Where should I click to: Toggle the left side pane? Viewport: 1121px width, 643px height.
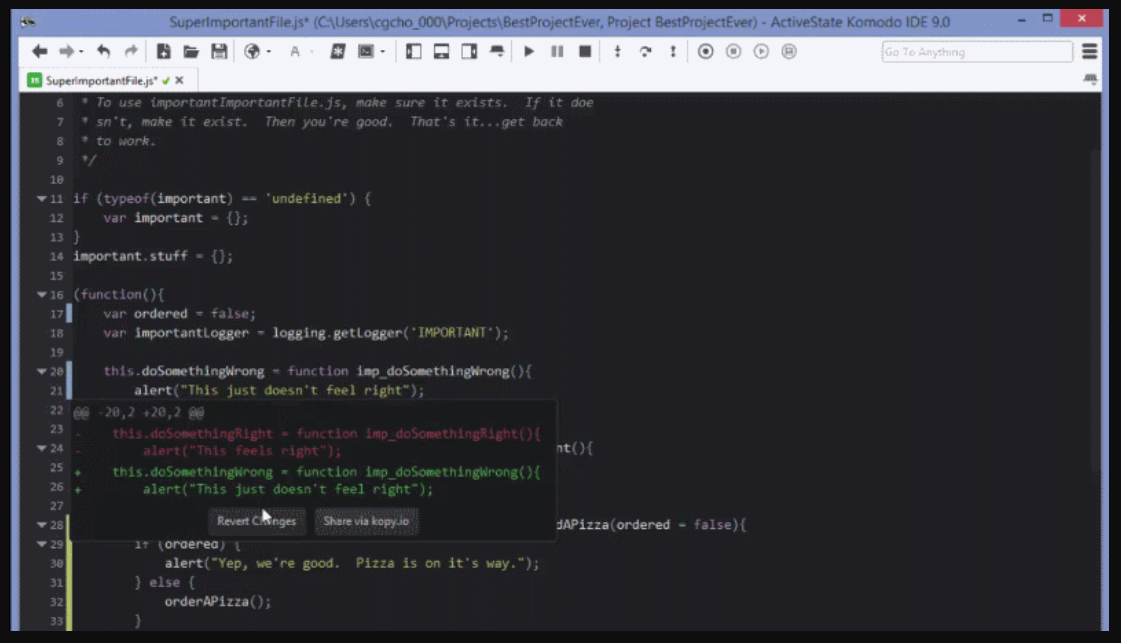(x=414, y=52)
